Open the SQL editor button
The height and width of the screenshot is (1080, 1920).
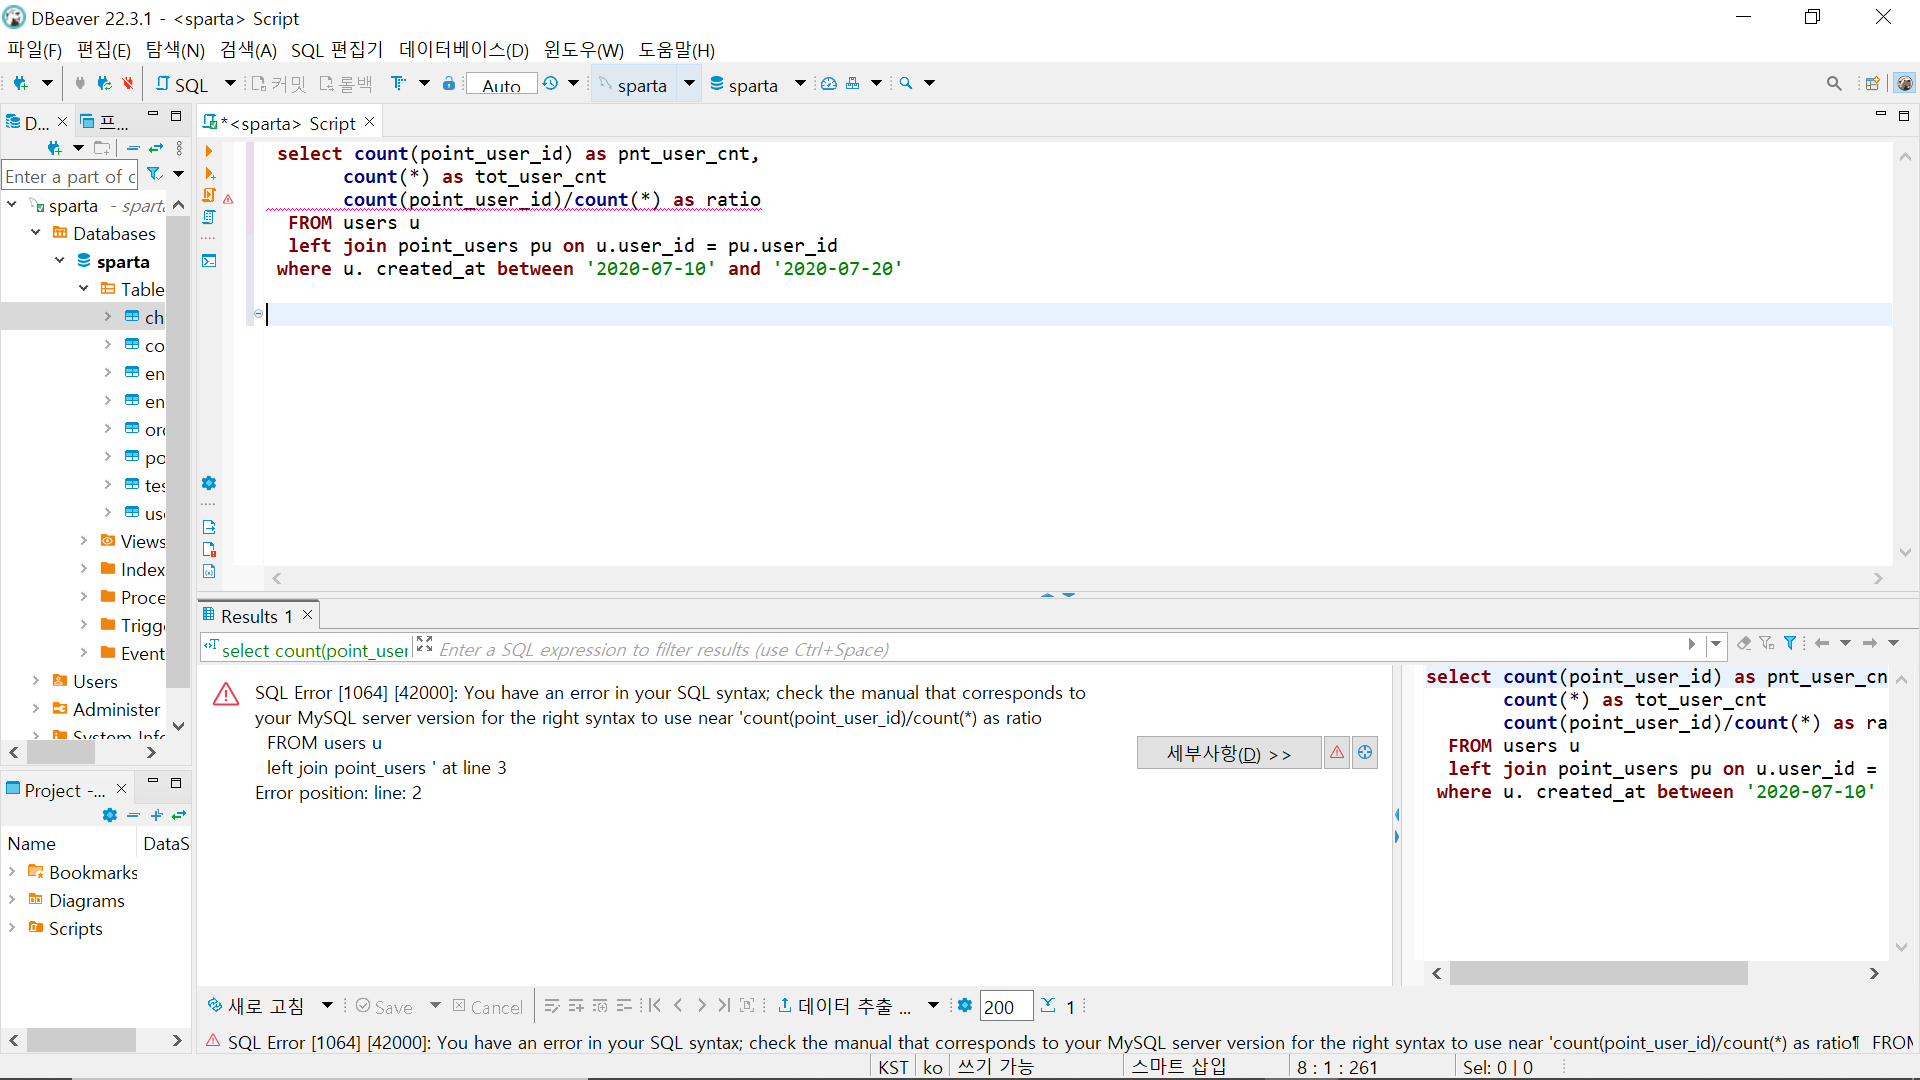pyautogui.click(x=182, y=84)
